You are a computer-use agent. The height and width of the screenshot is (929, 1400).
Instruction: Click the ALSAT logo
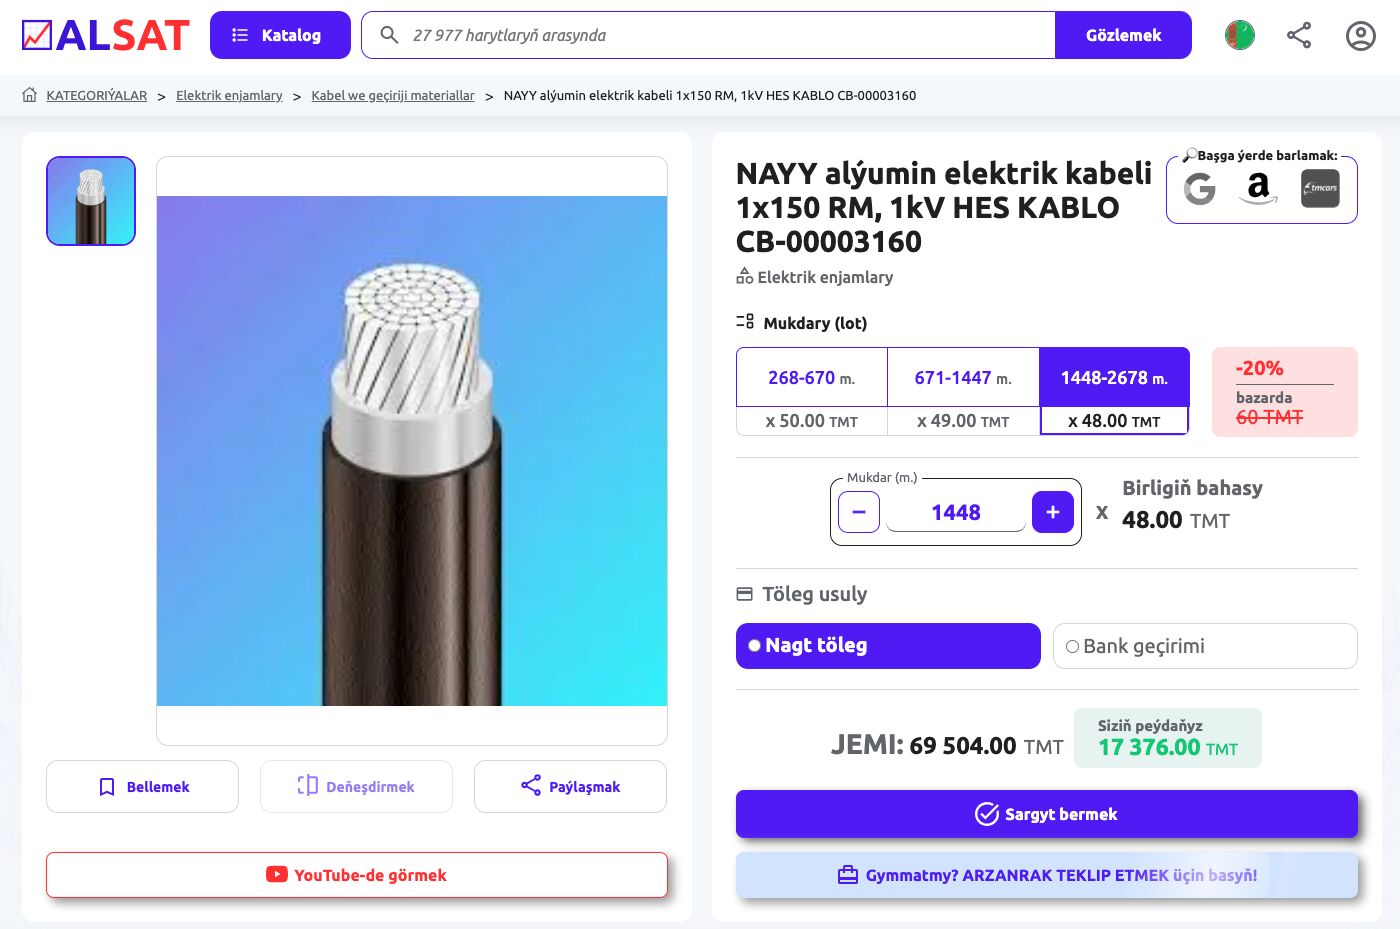pos(105,36)
